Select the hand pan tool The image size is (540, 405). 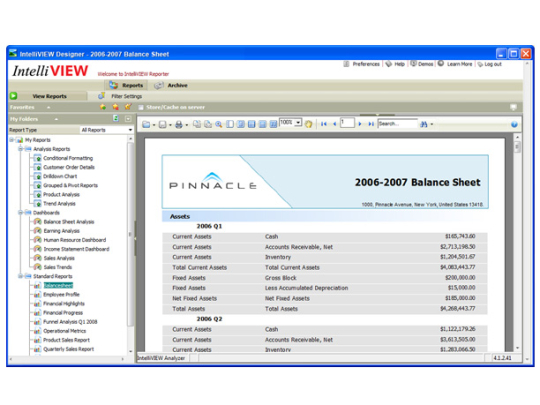(x=308, y=124)
